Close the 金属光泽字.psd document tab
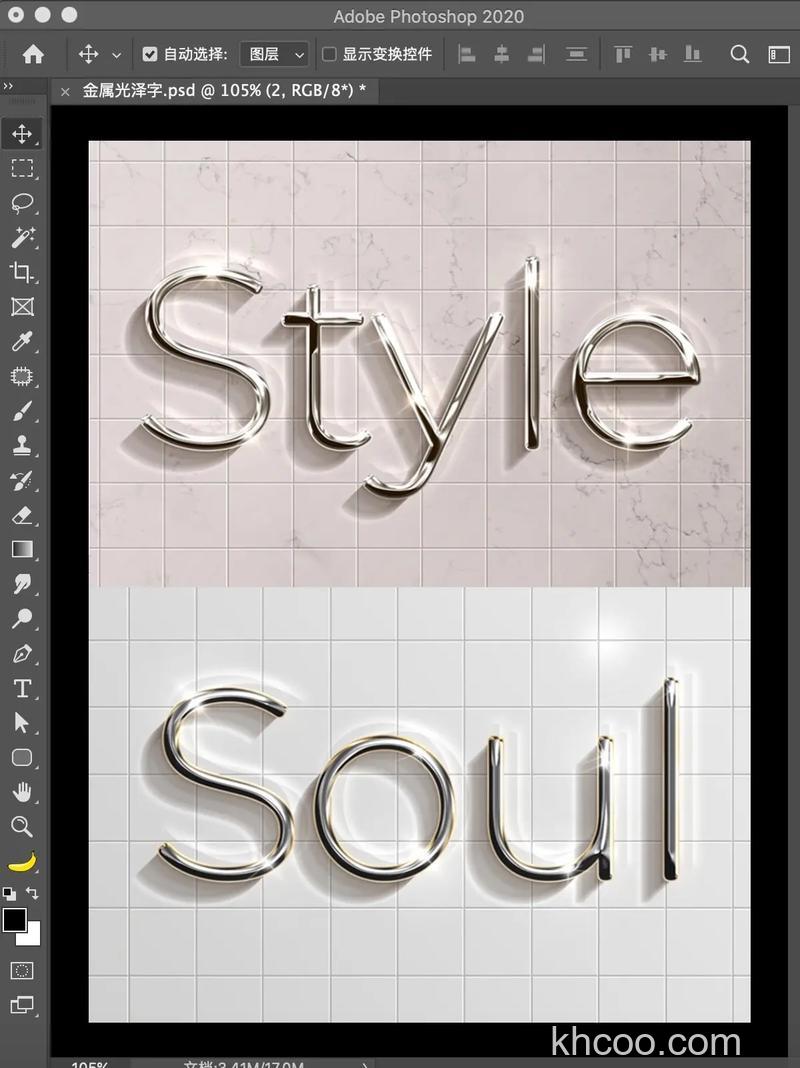The height and width of the screenshot is (1068, 800). [x=66, y=91]
